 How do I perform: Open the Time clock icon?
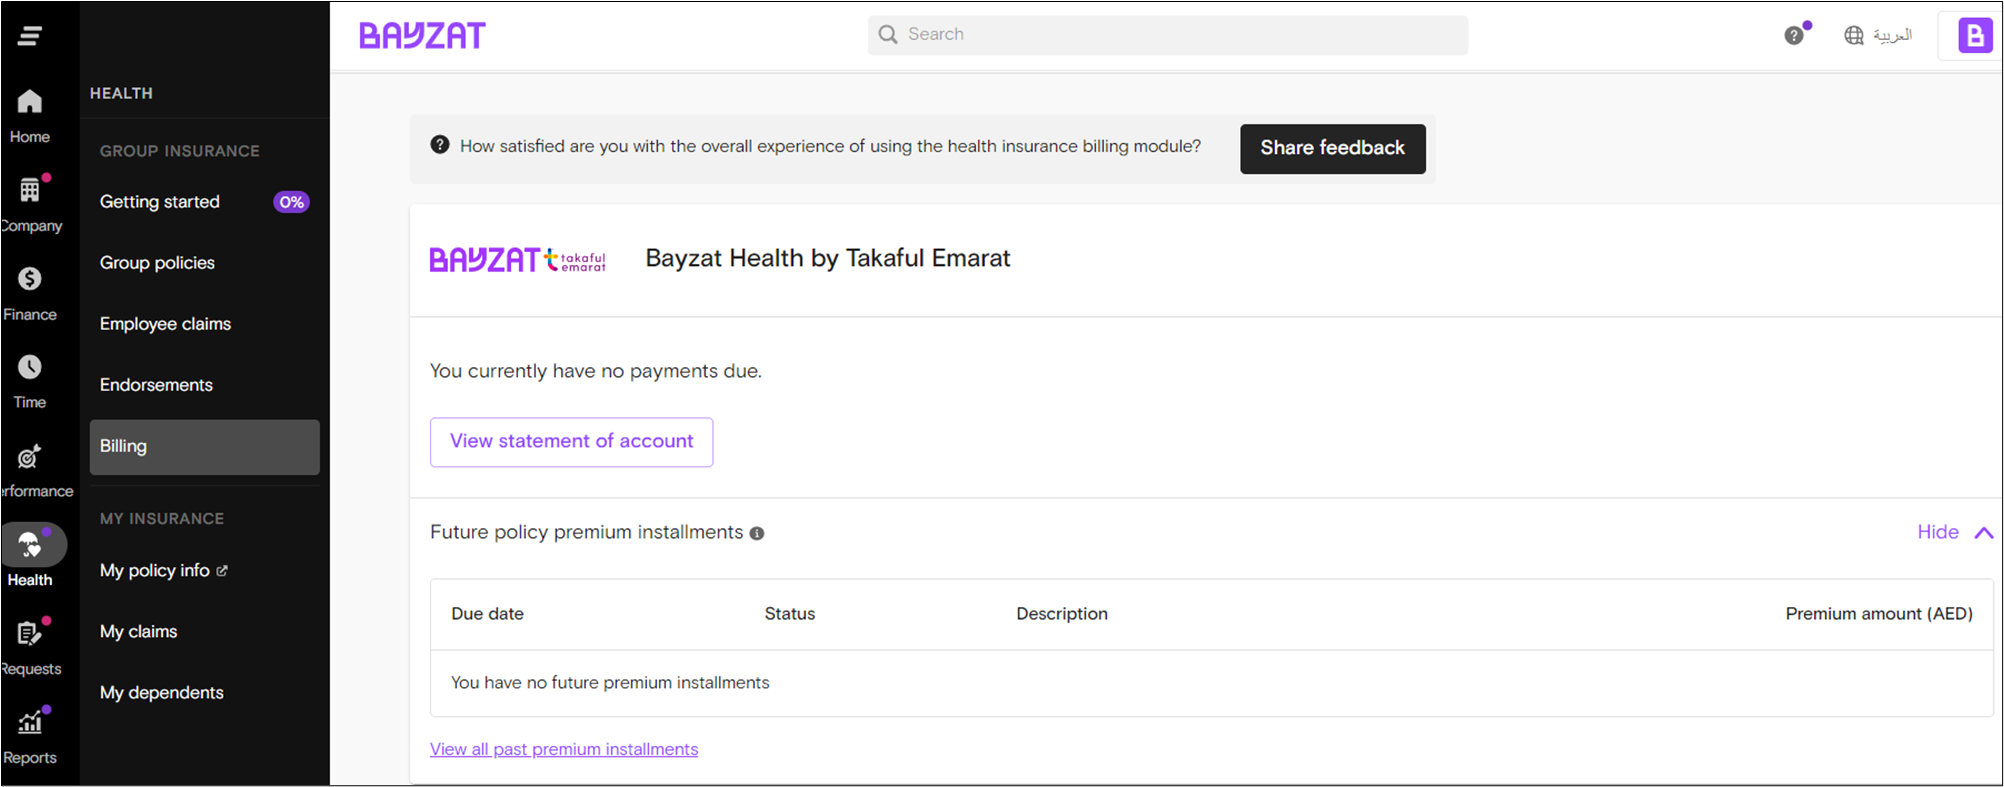click(x=30, y=367)
